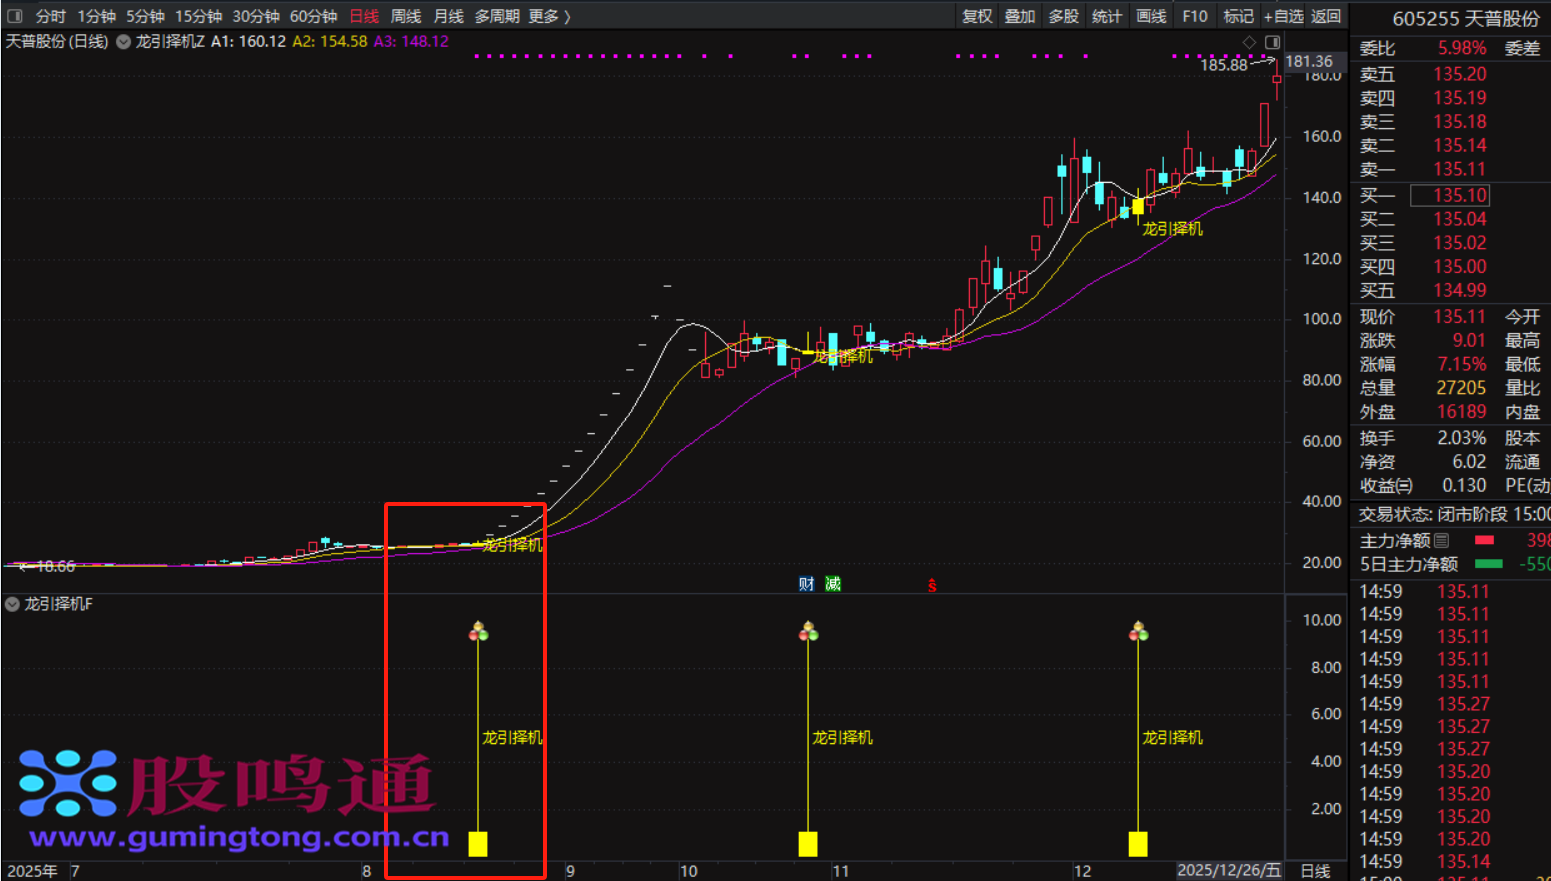Click the 买一 price 135.10 field
This screenshot has height=881, width=1551.
pos(1460,196)
